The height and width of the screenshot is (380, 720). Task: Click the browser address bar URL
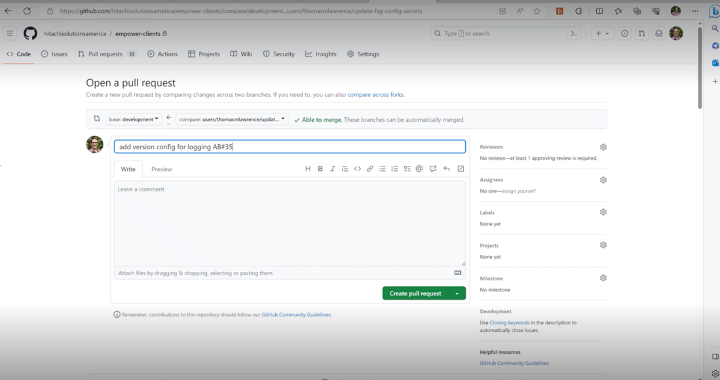[241, 11]
